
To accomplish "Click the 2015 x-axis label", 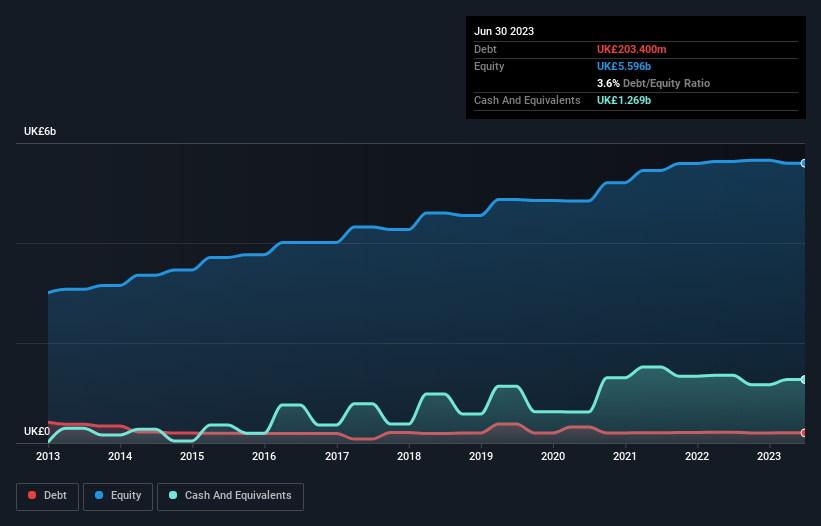I will [192, 456].
